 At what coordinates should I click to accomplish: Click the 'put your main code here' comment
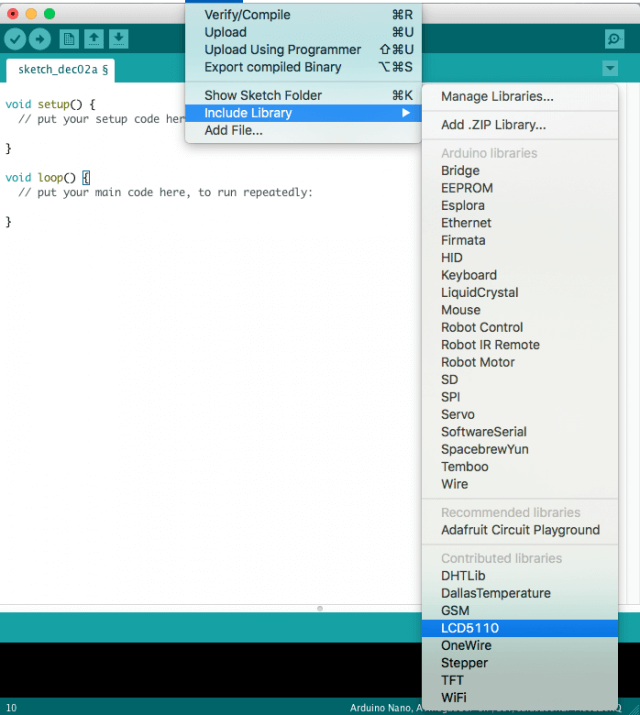165,192
